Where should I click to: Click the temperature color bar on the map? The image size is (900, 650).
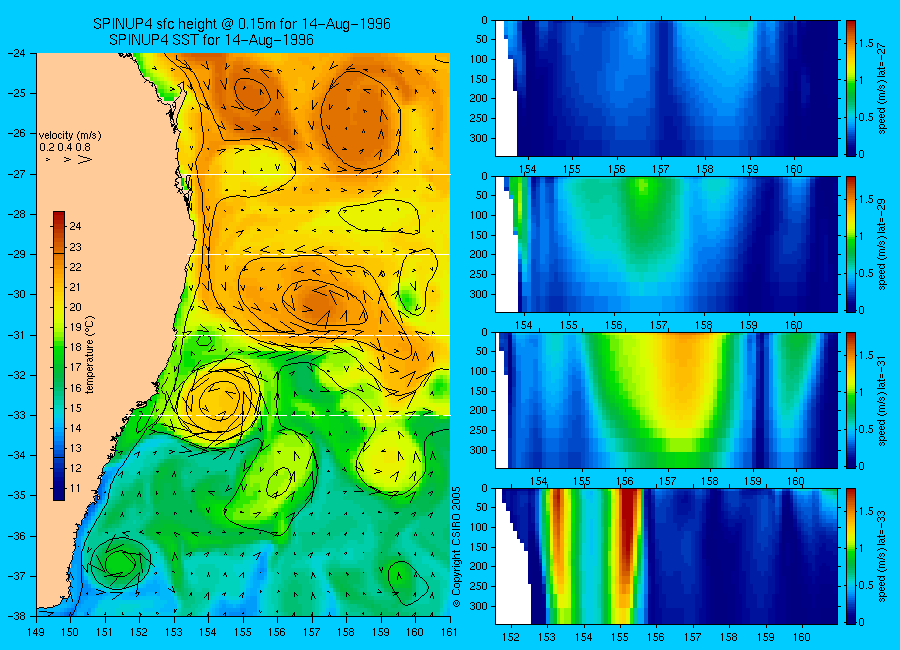[59, 355]
